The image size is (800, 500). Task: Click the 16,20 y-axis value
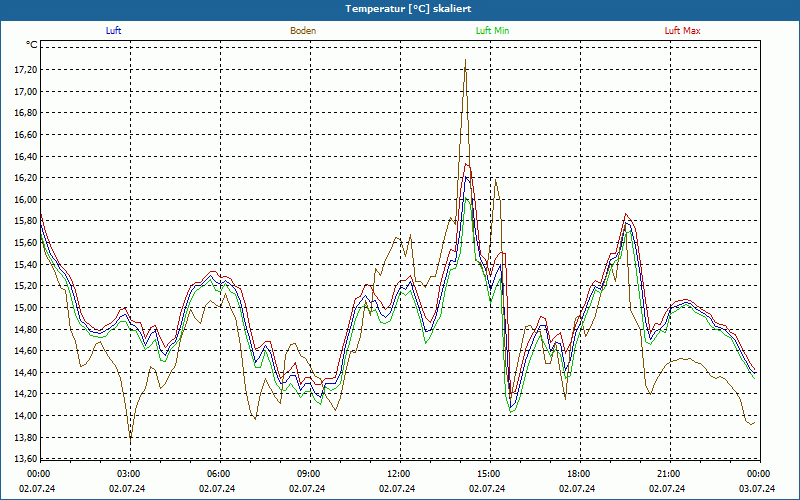(26, 178)
